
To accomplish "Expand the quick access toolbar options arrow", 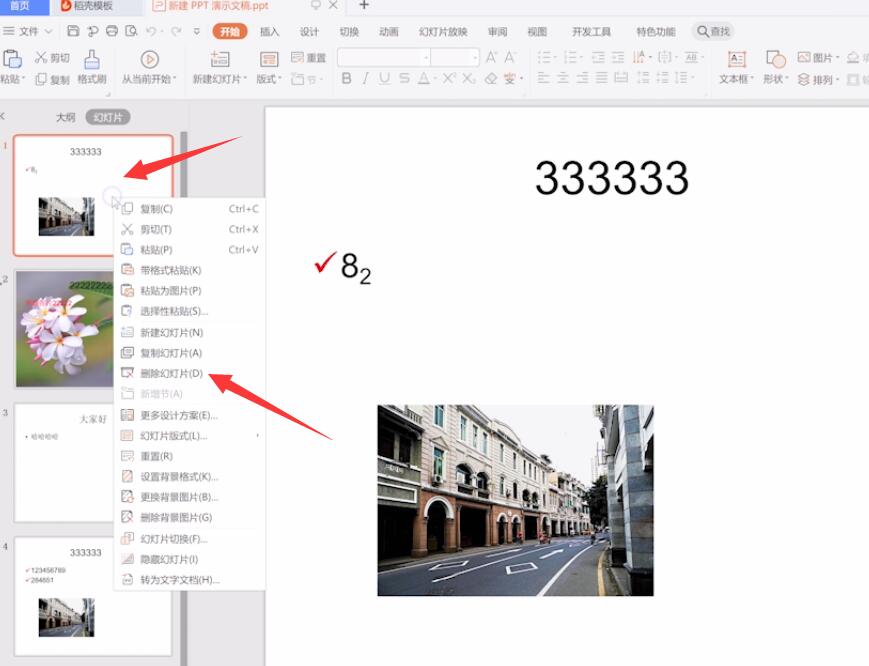I will [196, 31].
